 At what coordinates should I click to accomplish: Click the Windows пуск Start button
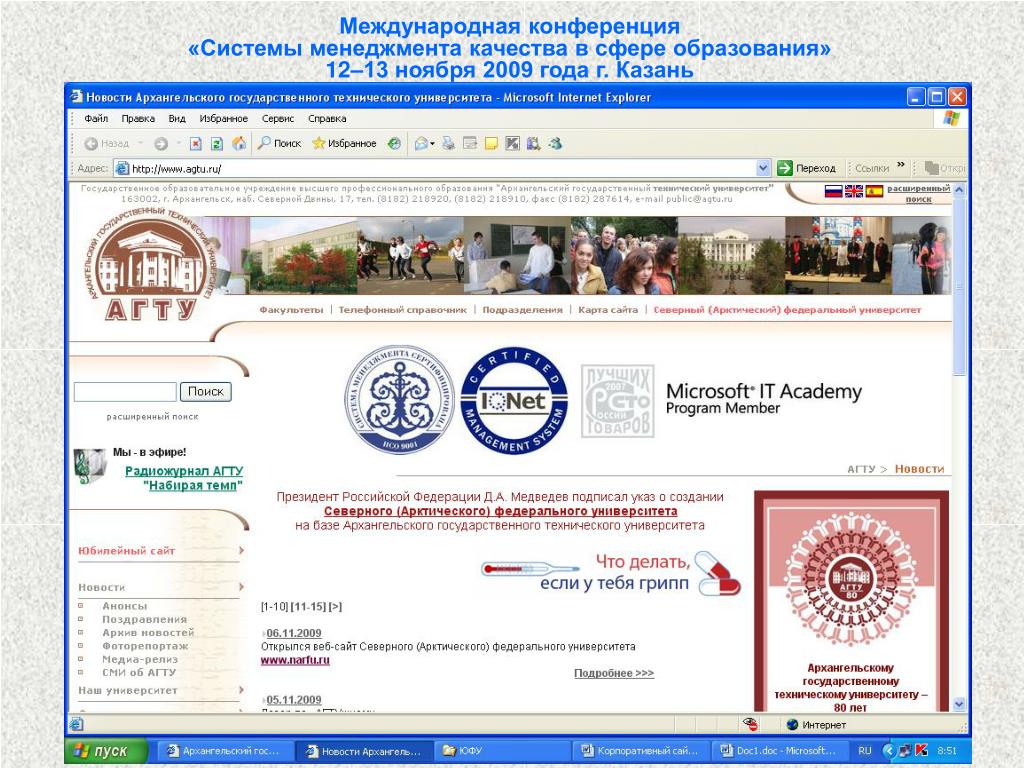106,751
